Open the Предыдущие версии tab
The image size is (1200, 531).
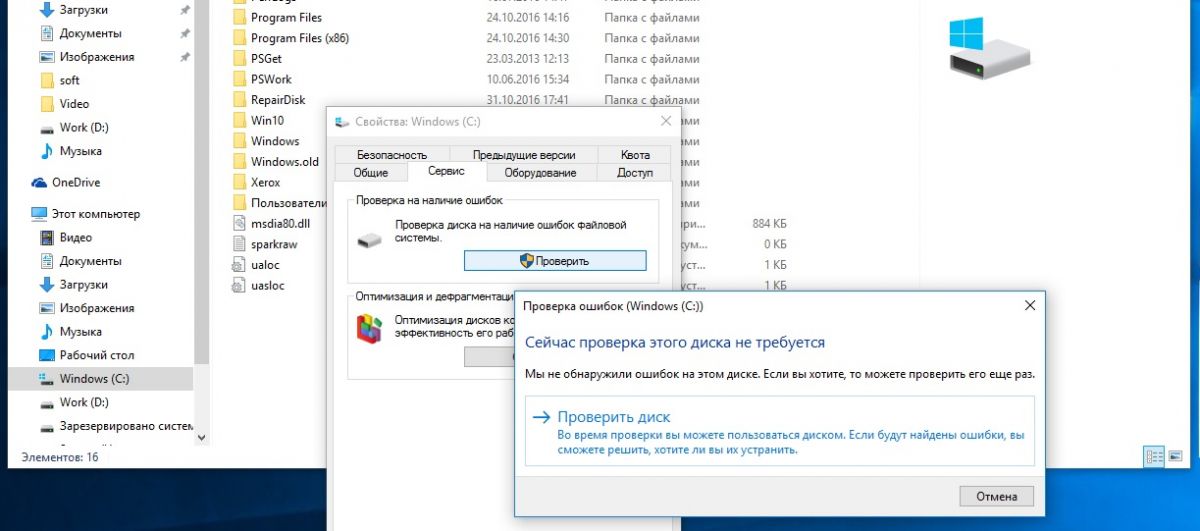[524, 155]
